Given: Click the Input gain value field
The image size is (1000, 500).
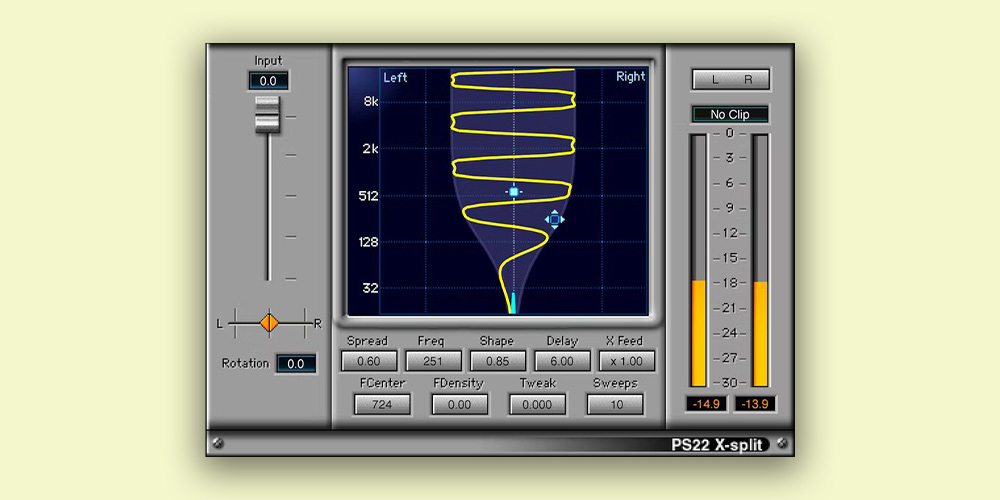Looking at the screenshot, I should pyautogui.click(x=268, y=81).
